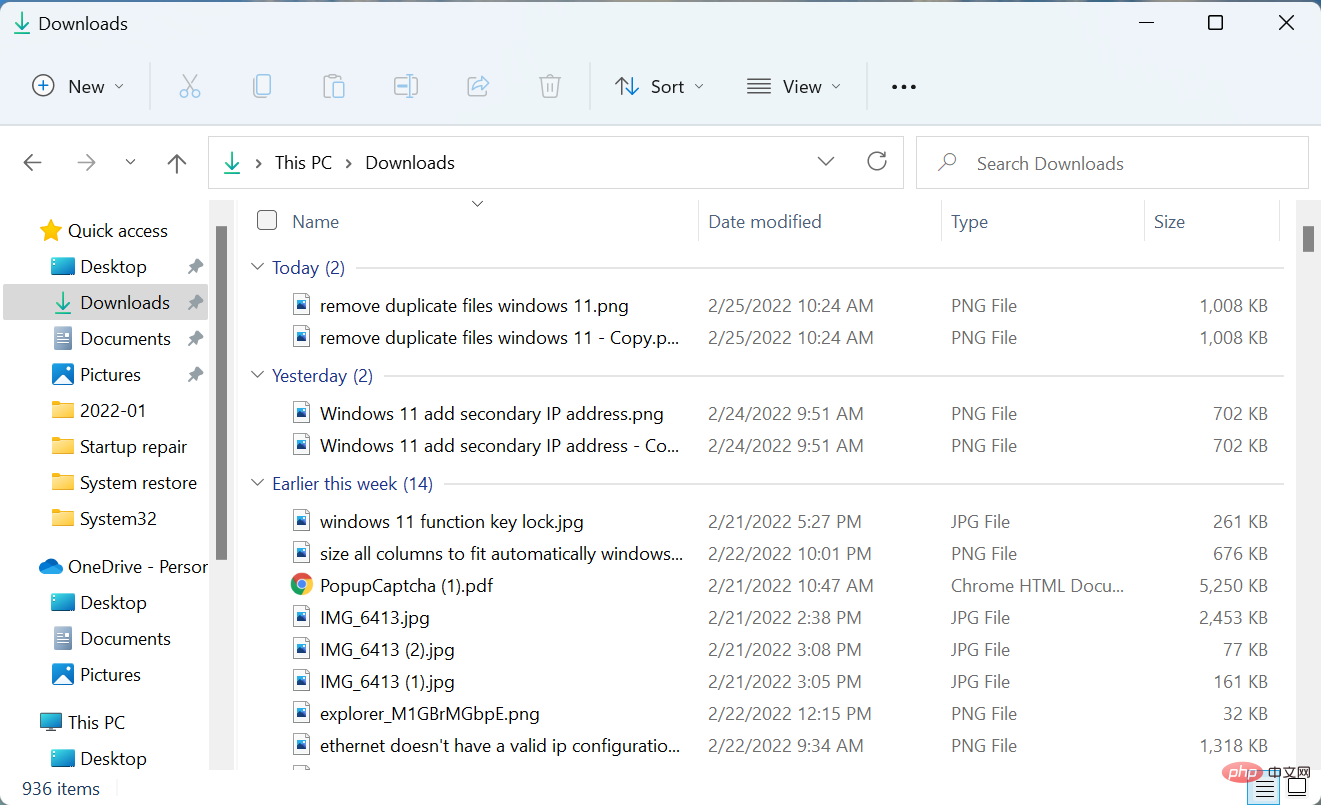Switch to details view icon in status bar

[x=1266, y=789]
